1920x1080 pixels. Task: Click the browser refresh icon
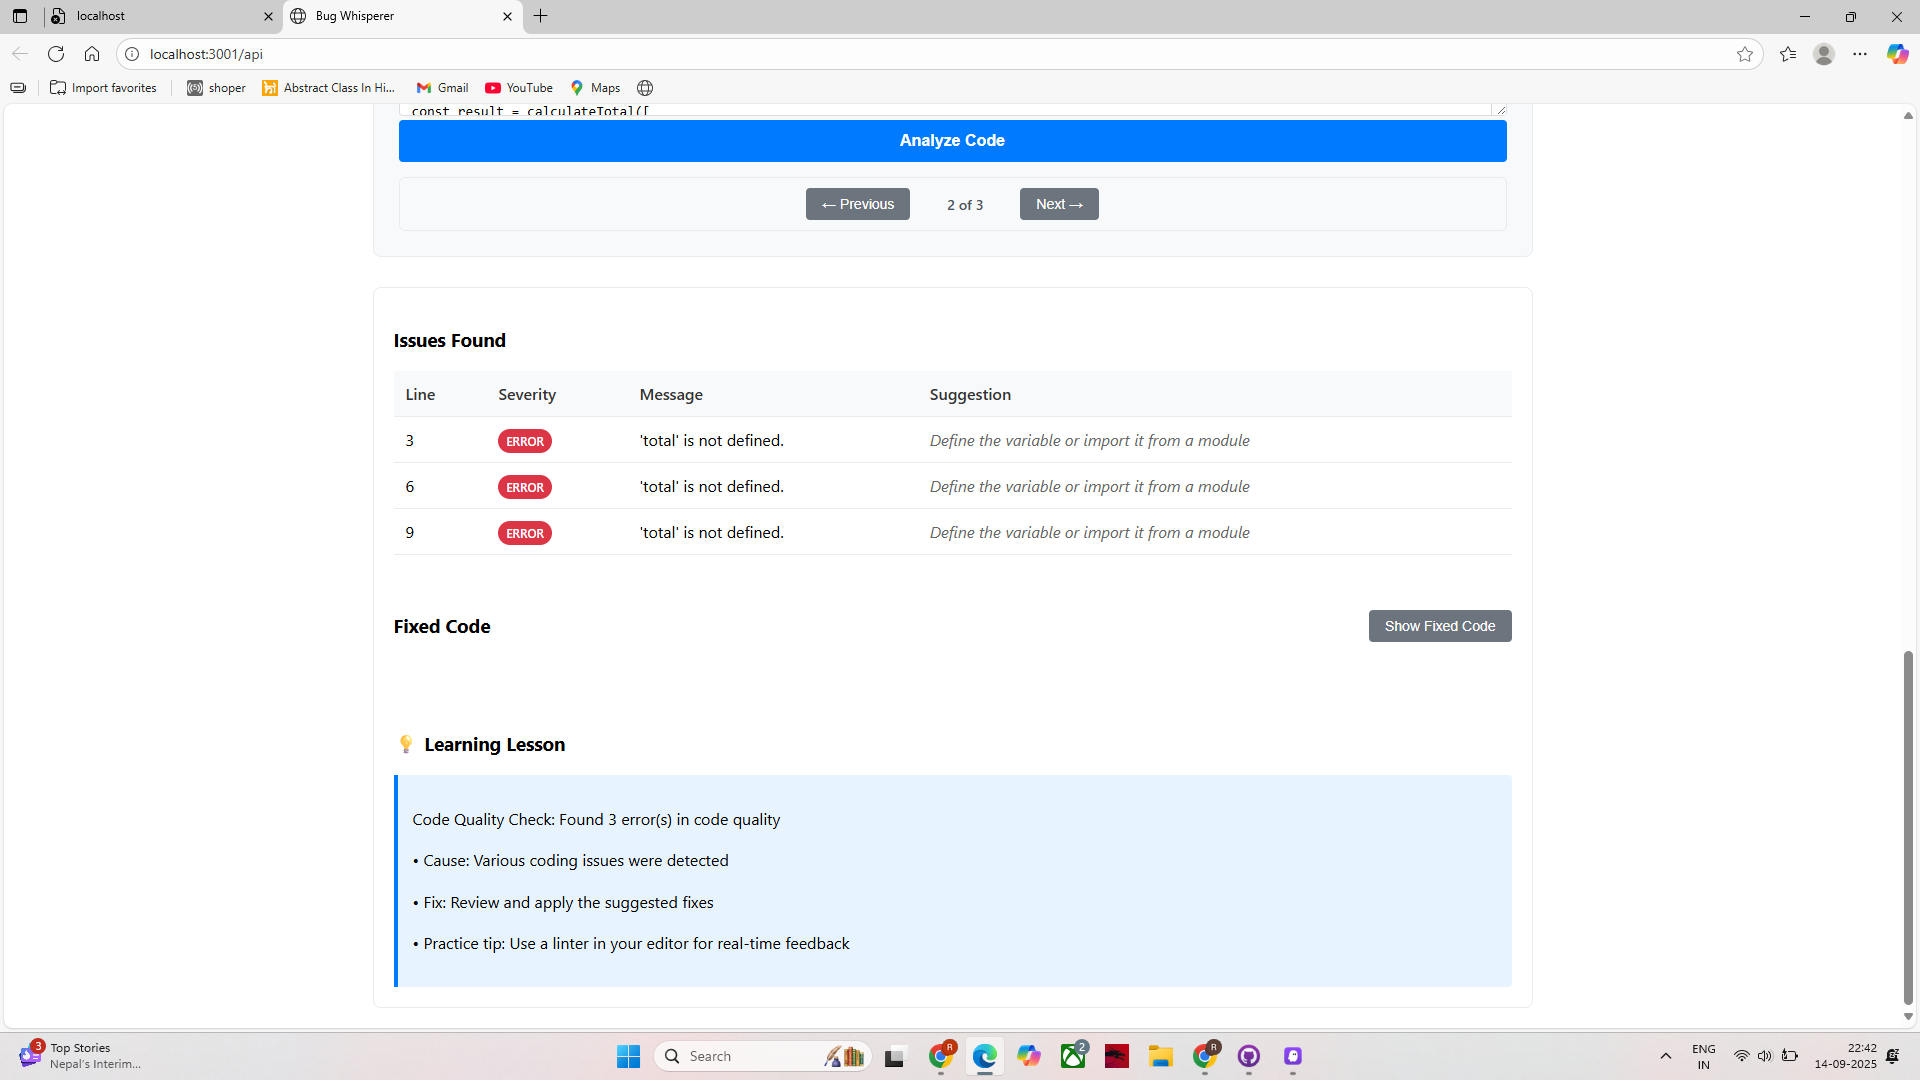56,54
